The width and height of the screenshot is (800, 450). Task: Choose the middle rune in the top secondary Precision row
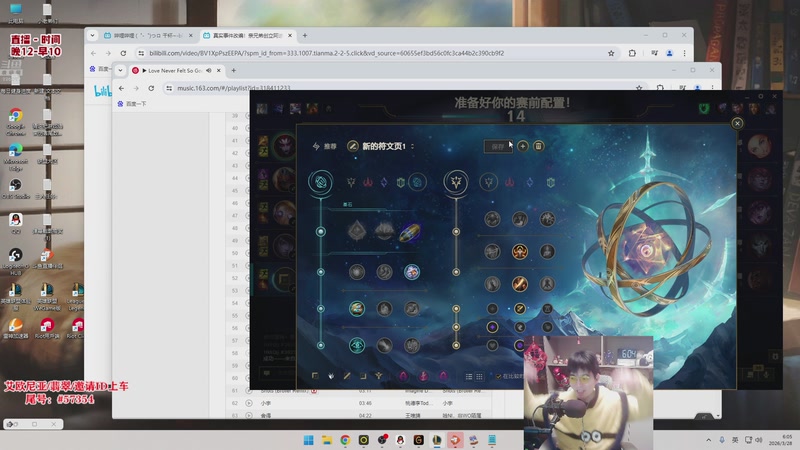tap(520, 219)
